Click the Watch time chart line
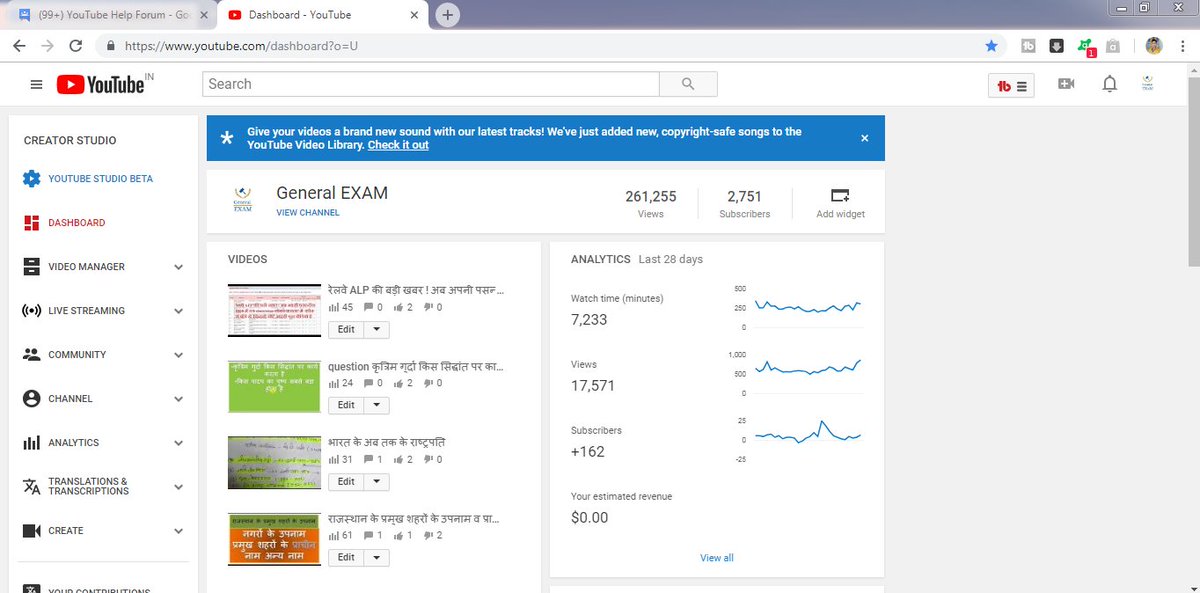Image resolution: width=1200 pixels, height=593 pixels. pos(808,306)
